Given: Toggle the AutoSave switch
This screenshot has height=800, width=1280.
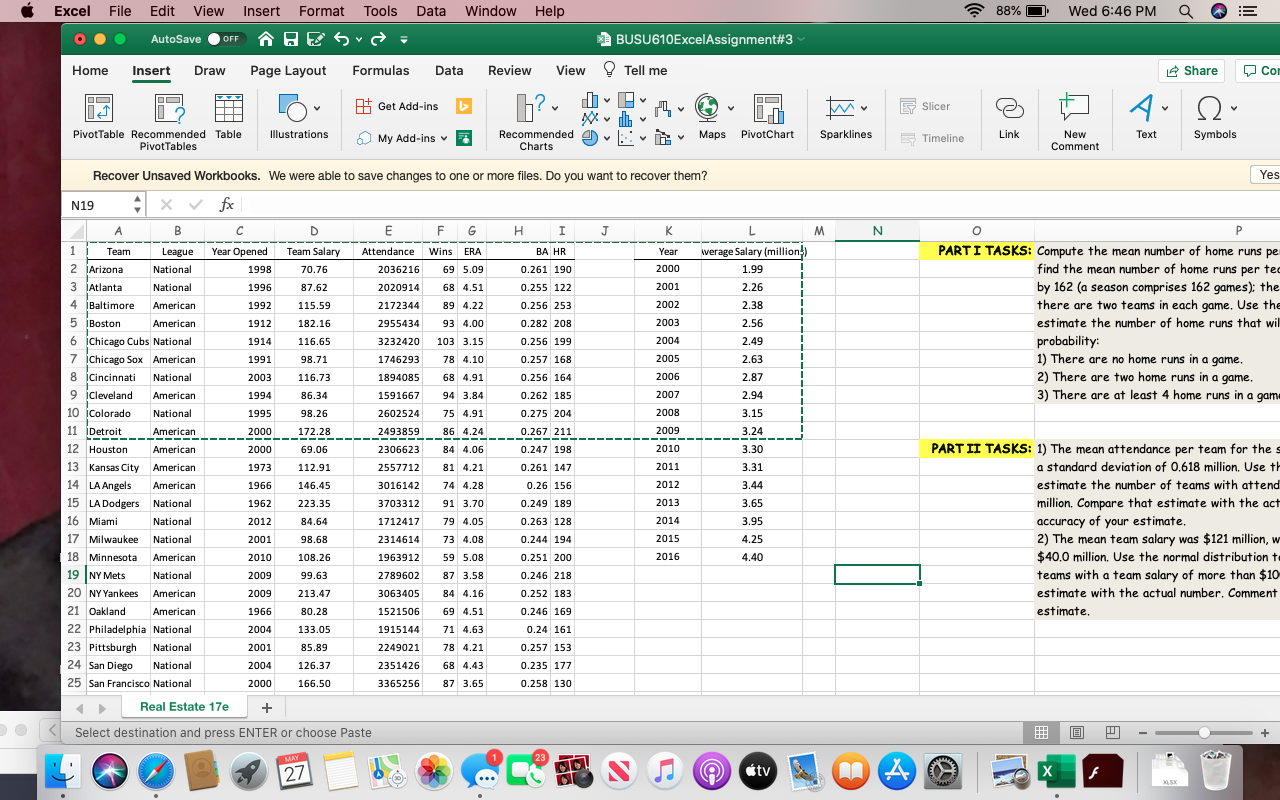Looking at the screenshot, I should tap(227, 39).
